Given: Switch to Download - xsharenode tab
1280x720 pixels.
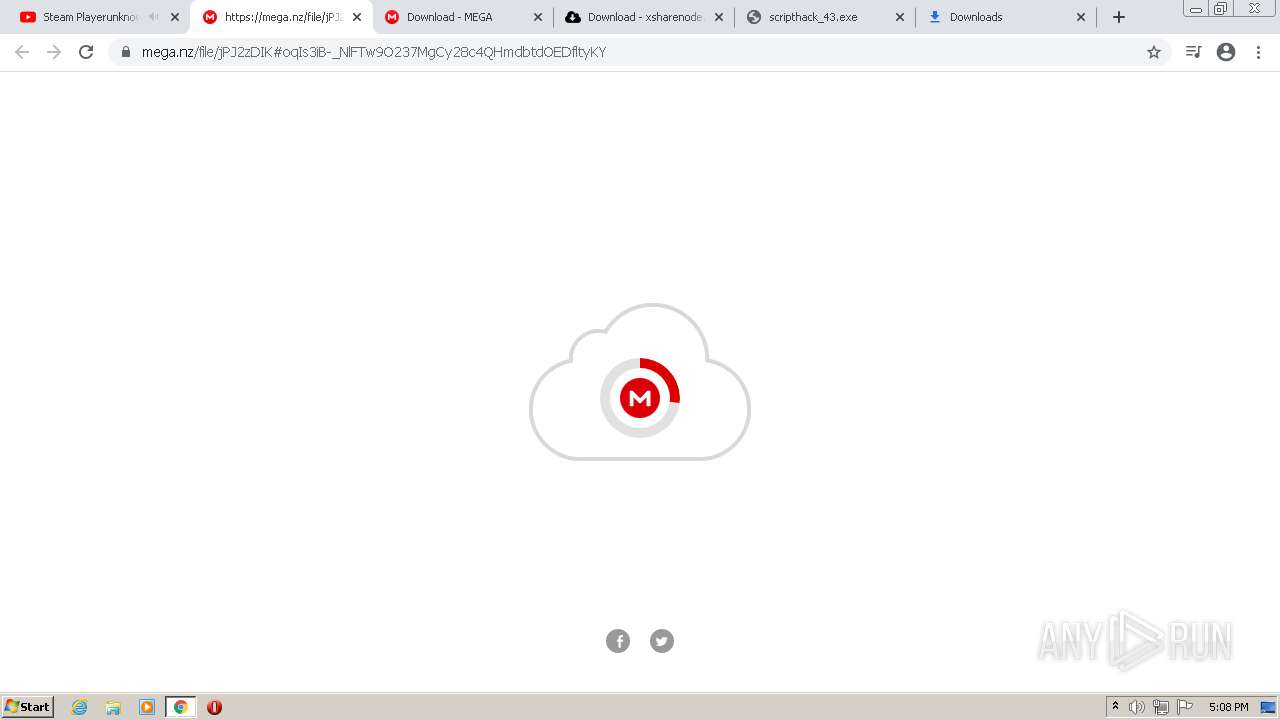Looking at the screenshot, I should pyautogui.click(x=645, y=17).
